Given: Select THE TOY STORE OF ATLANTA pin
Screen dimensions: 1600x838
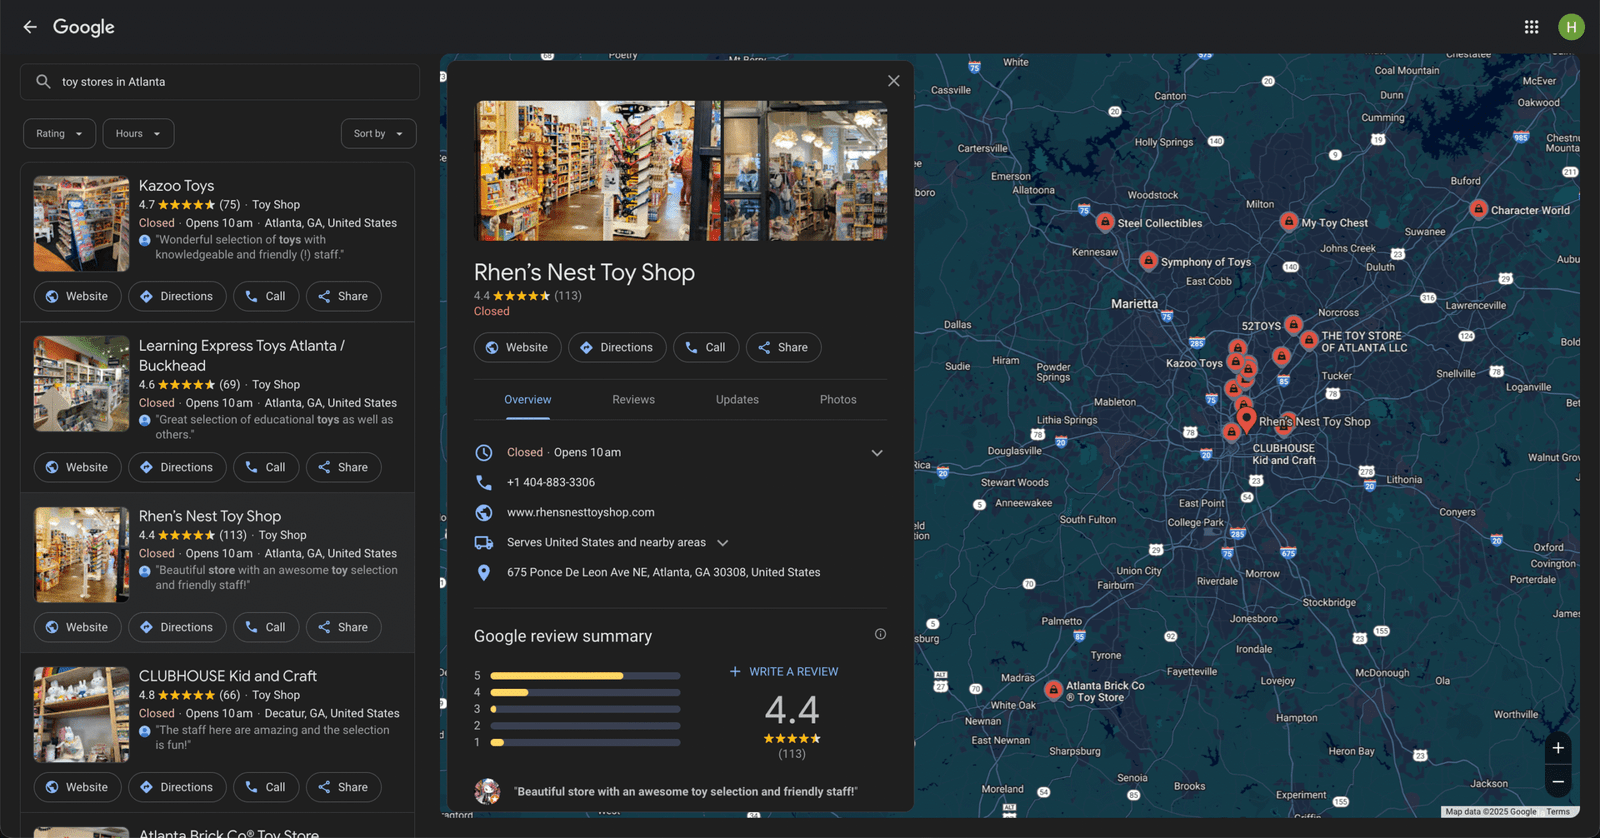Looking at the screenshot, I should 1309,340.
